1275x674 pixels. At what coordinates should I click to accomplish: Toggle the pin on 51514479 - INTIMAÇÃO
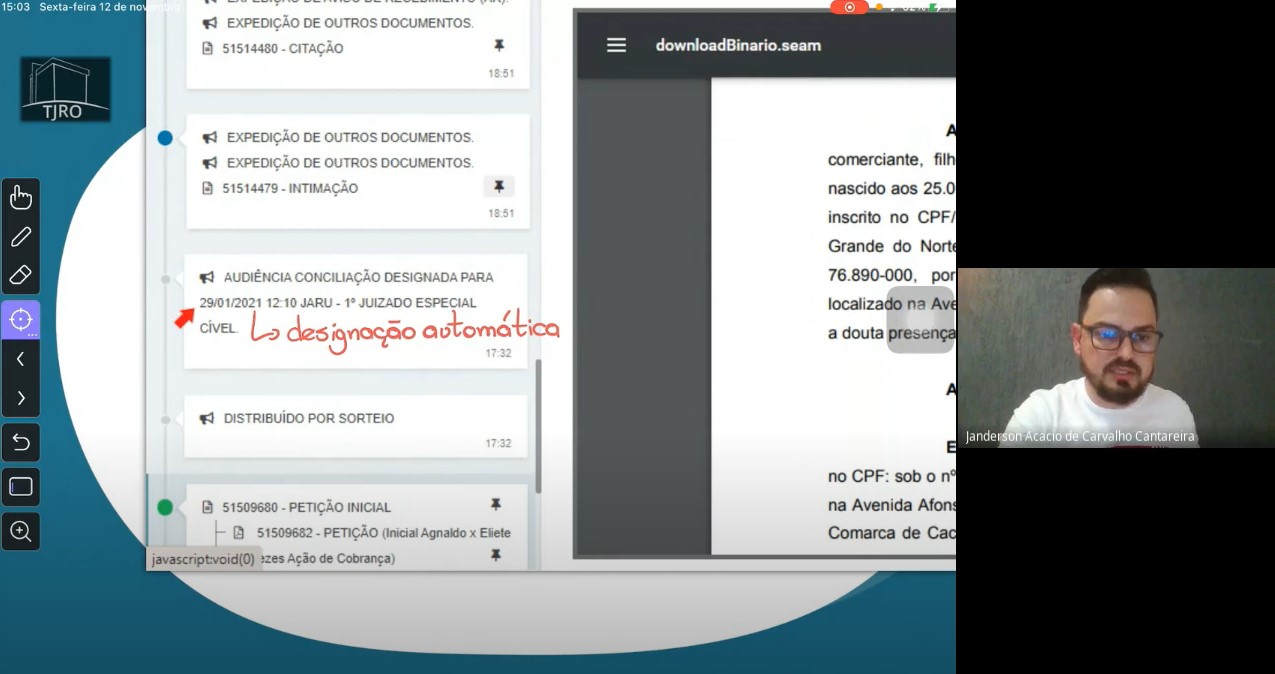click(498, 187)
